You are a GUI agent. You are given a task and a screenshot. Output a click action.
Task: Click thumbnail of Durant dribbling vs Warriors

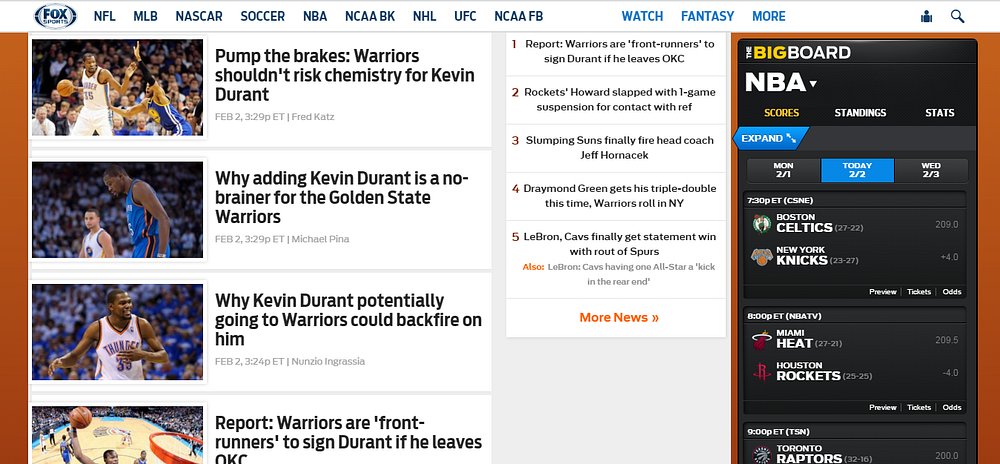[x=117, y=87]
